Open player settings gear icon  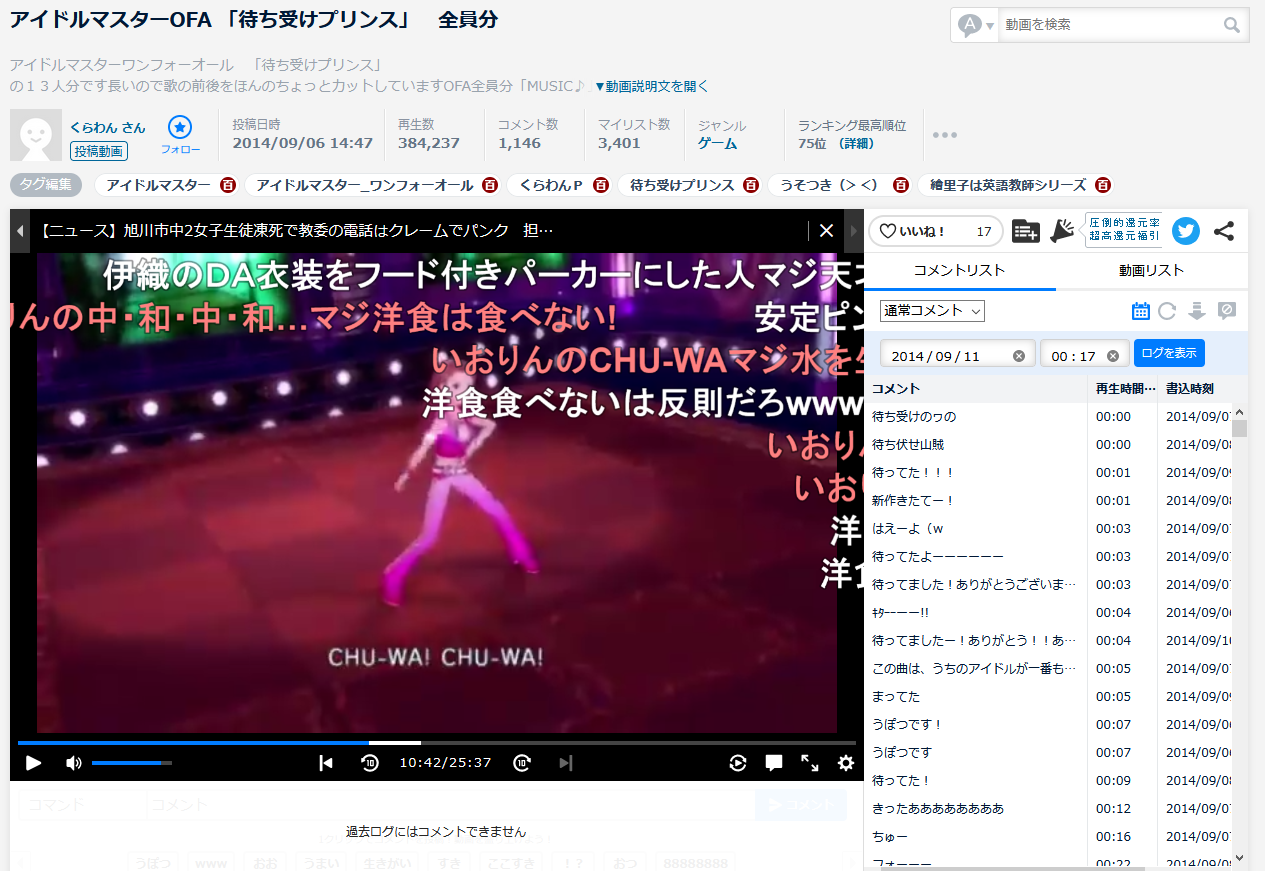(846, 763)
